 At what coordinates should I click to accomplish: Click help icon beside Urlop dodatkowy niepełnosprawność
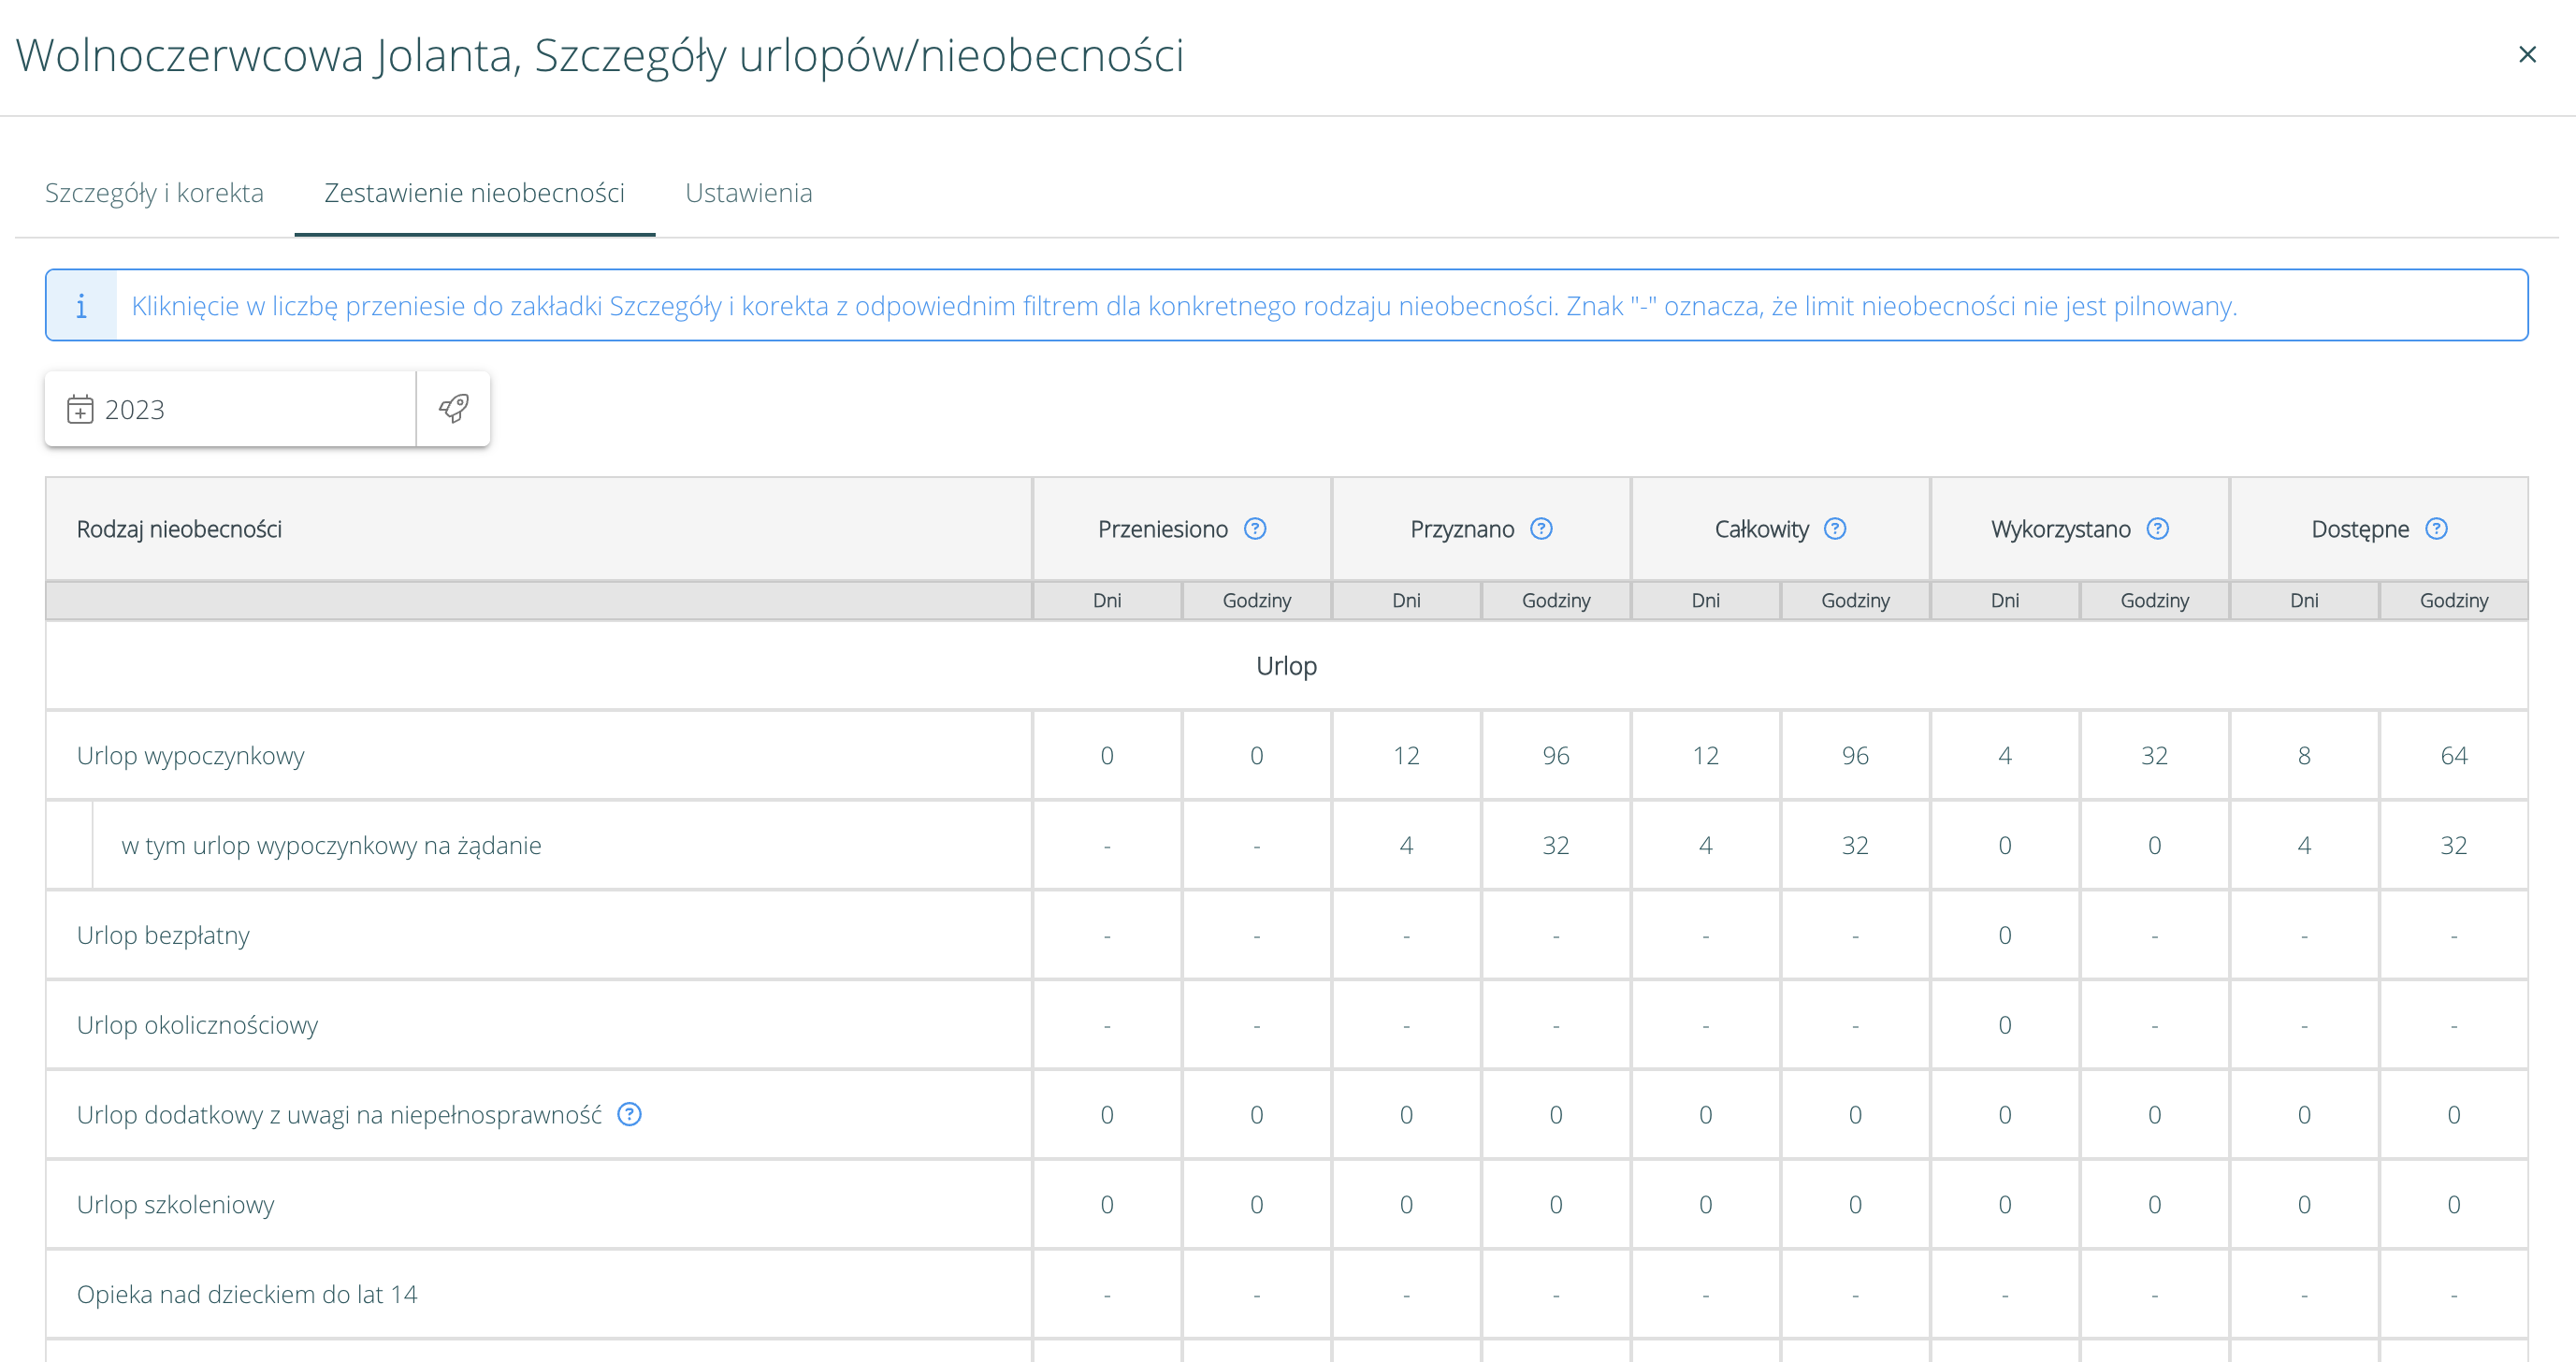(629, 1114)
